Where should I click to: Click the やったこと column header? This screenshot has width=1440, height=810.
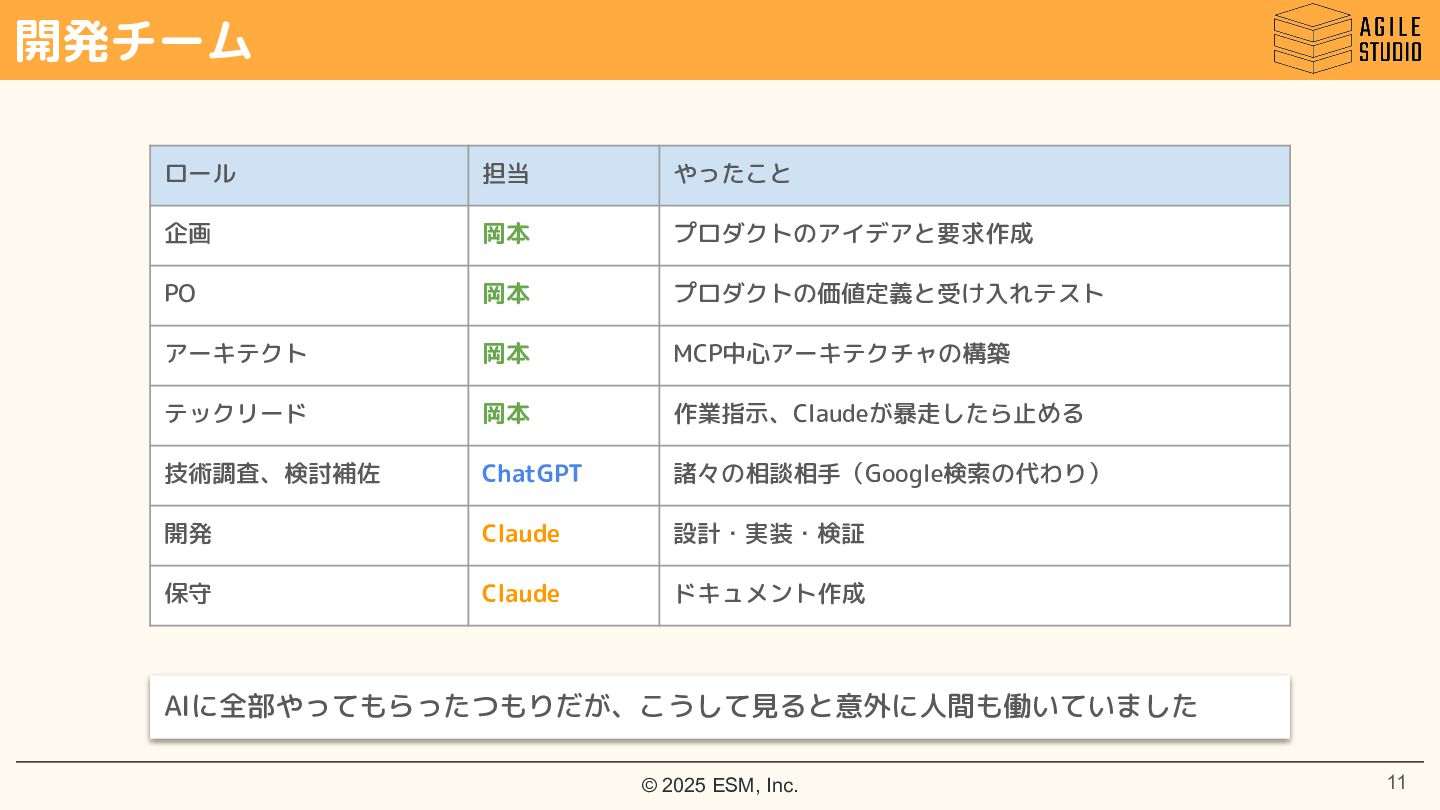pos(732,174)
